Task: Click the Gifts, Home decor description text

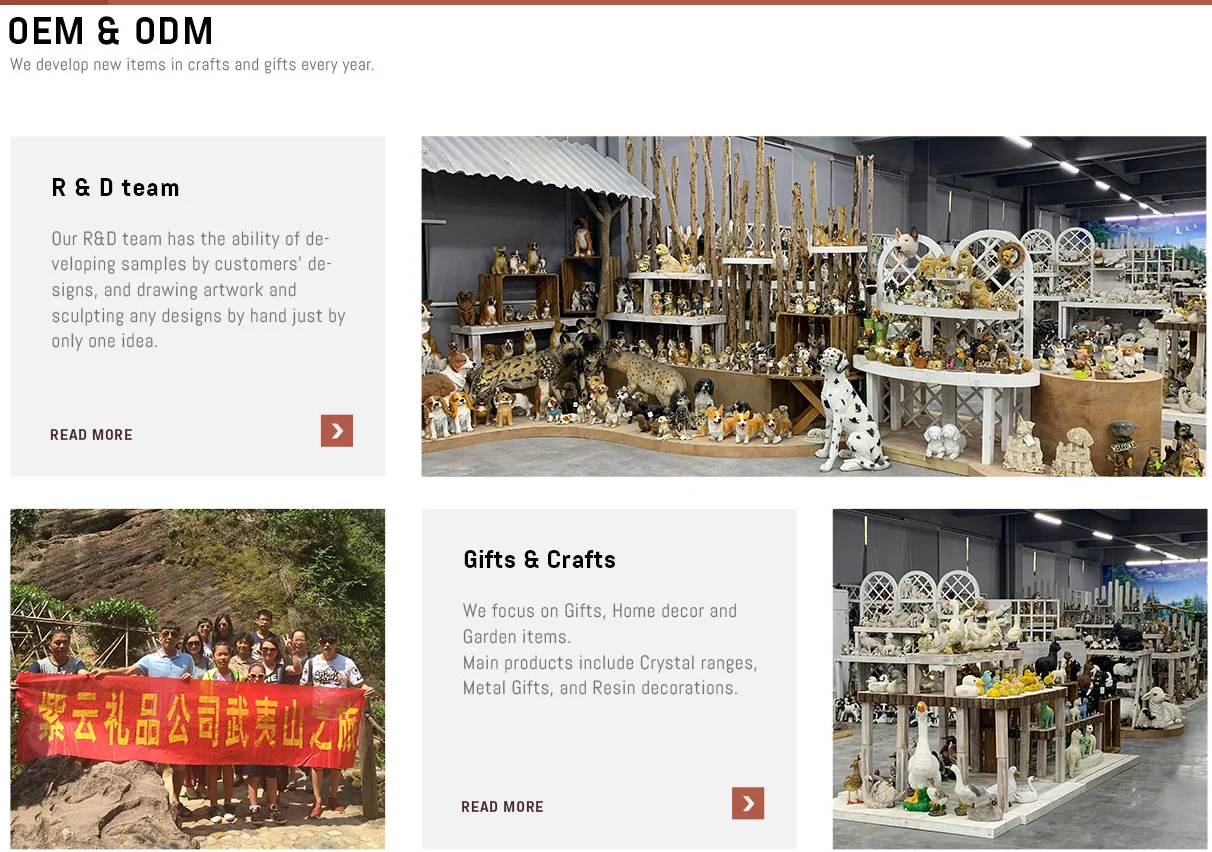Action: coord(610,649)
